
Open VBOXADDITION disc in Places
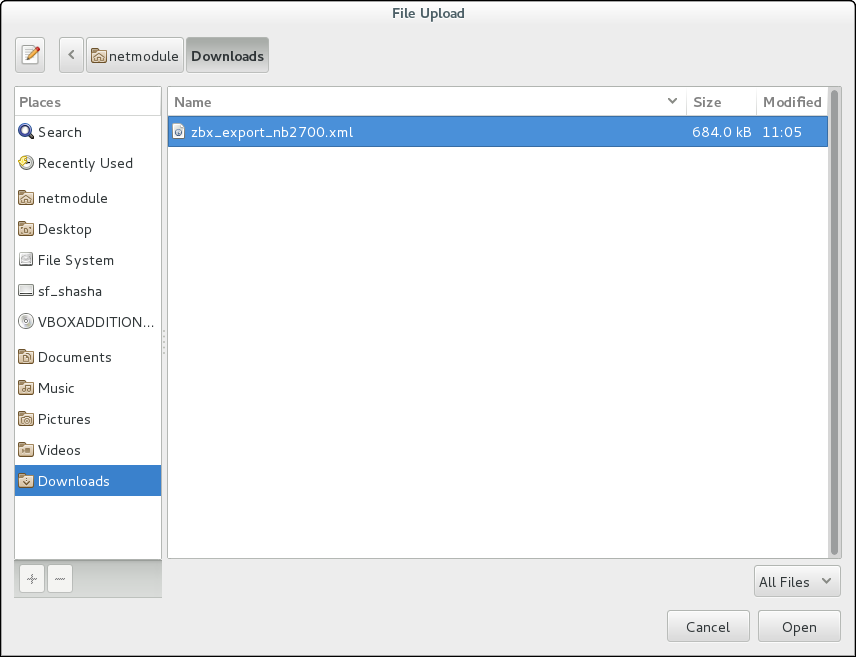[x=88, y=322]
